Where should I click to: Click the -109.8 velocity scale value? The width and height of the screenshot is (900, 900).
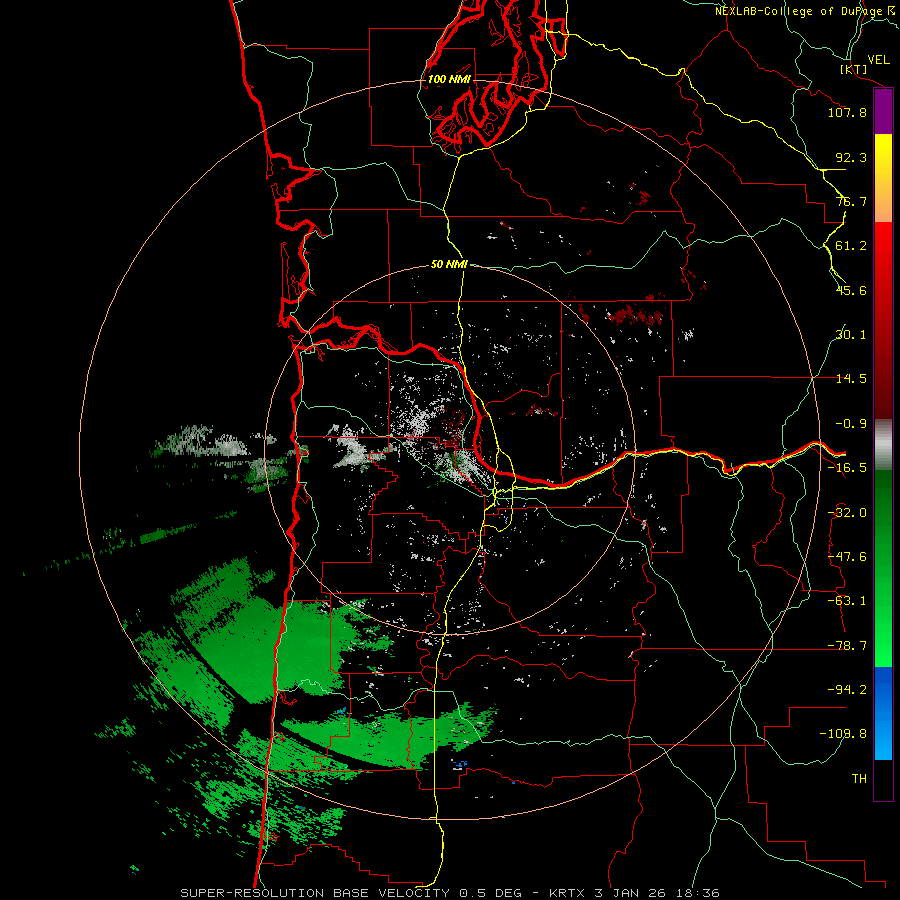click(x=843, y=734)
